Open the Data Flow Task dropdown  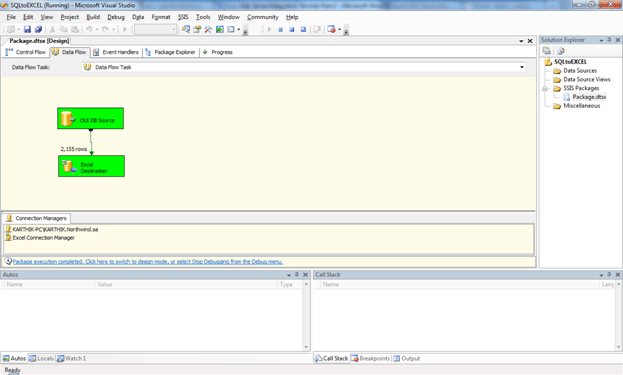coord(522,67)
